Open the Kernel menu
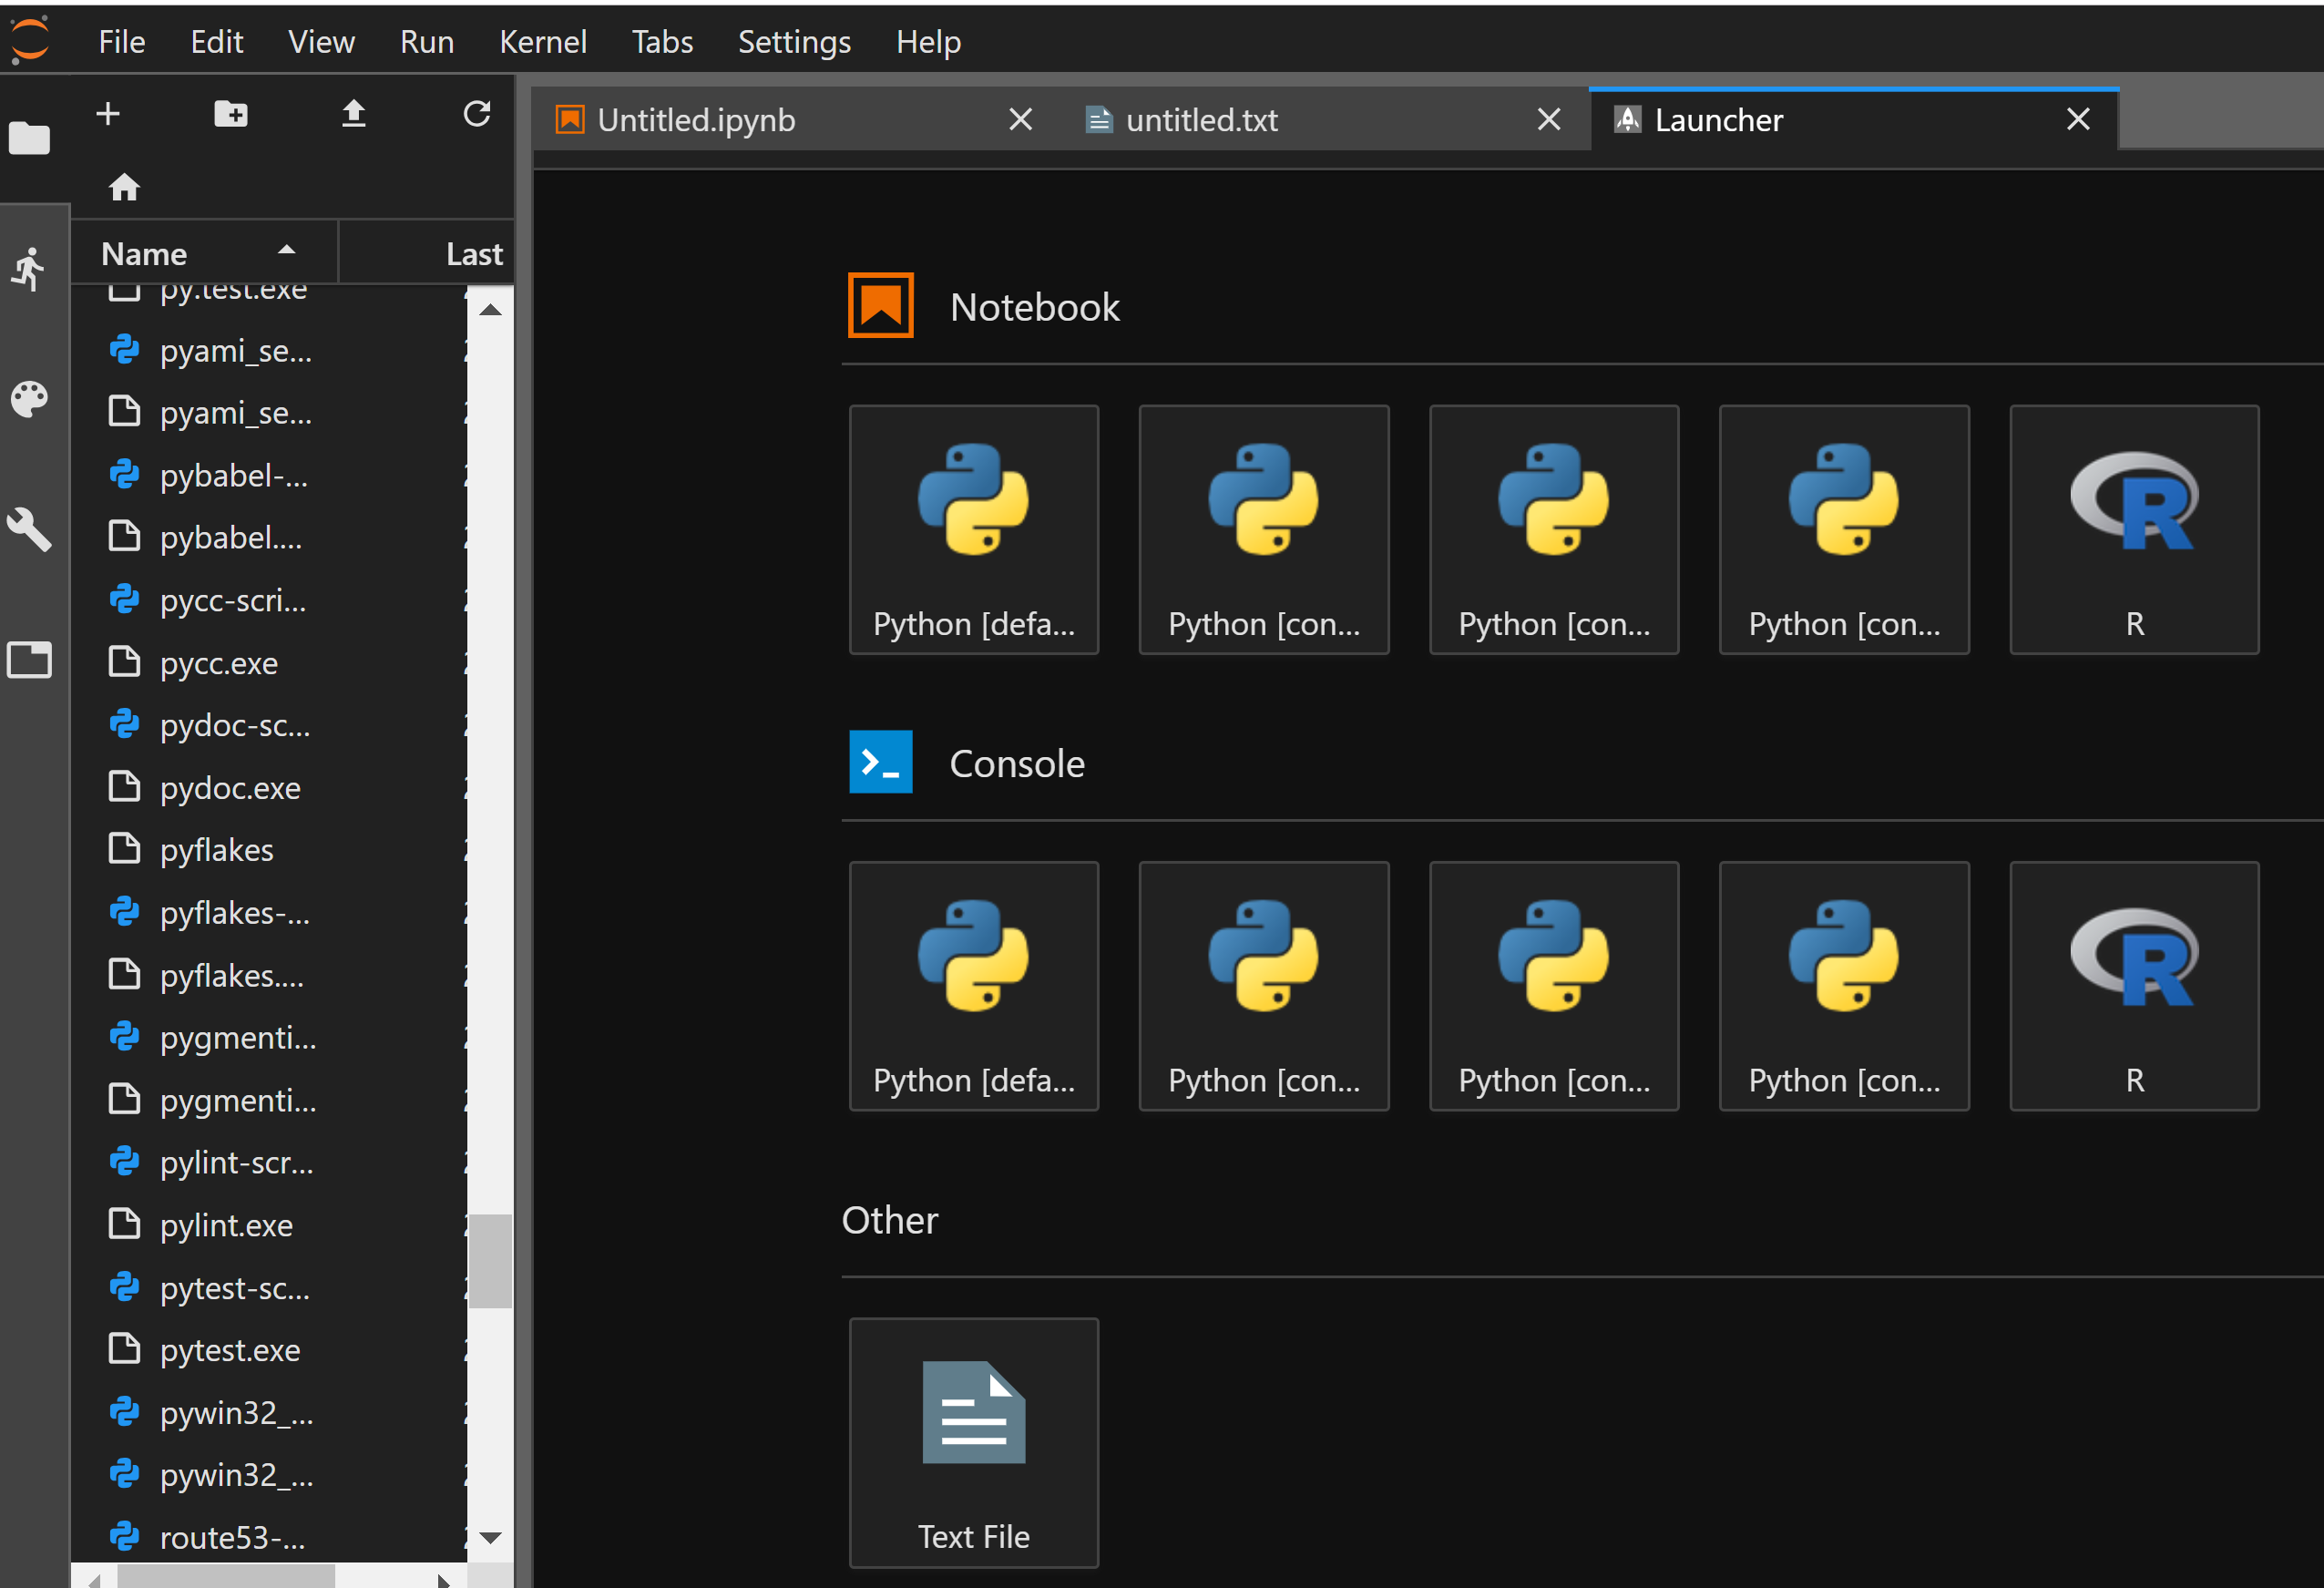 (x=543, y=42)
